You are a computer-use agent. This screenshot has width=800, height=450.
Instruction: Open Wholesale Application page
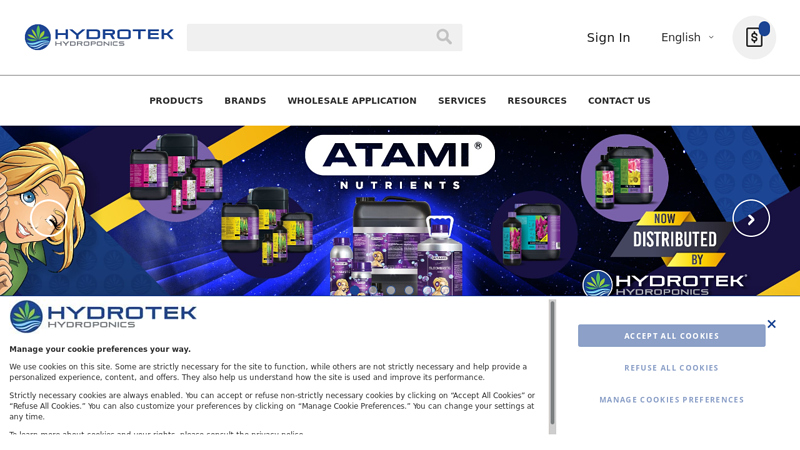[352, 101]
